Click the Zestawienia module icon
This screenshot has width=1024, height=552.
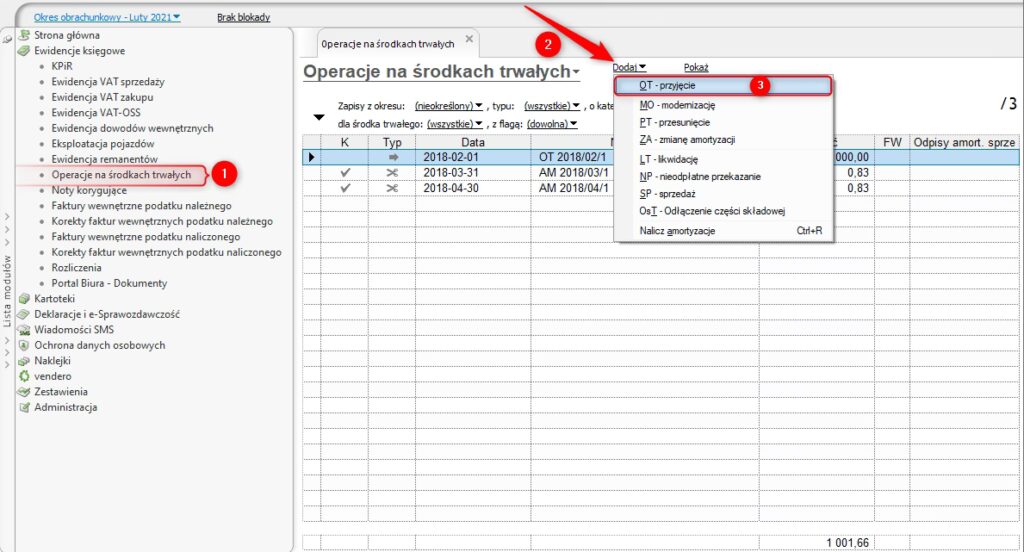(25, 392)
